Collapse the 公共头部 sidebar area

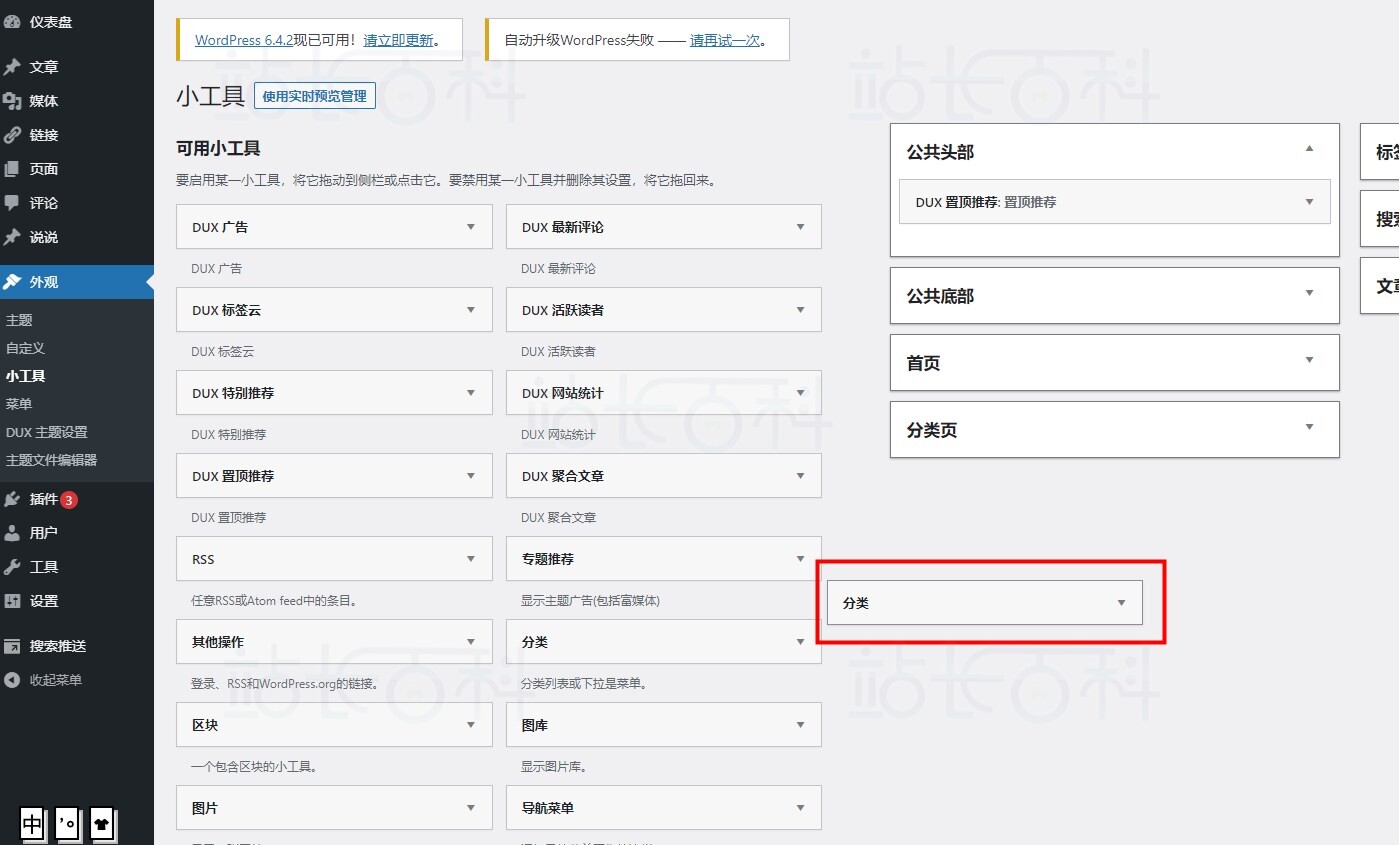click(x=1310, y=149)
